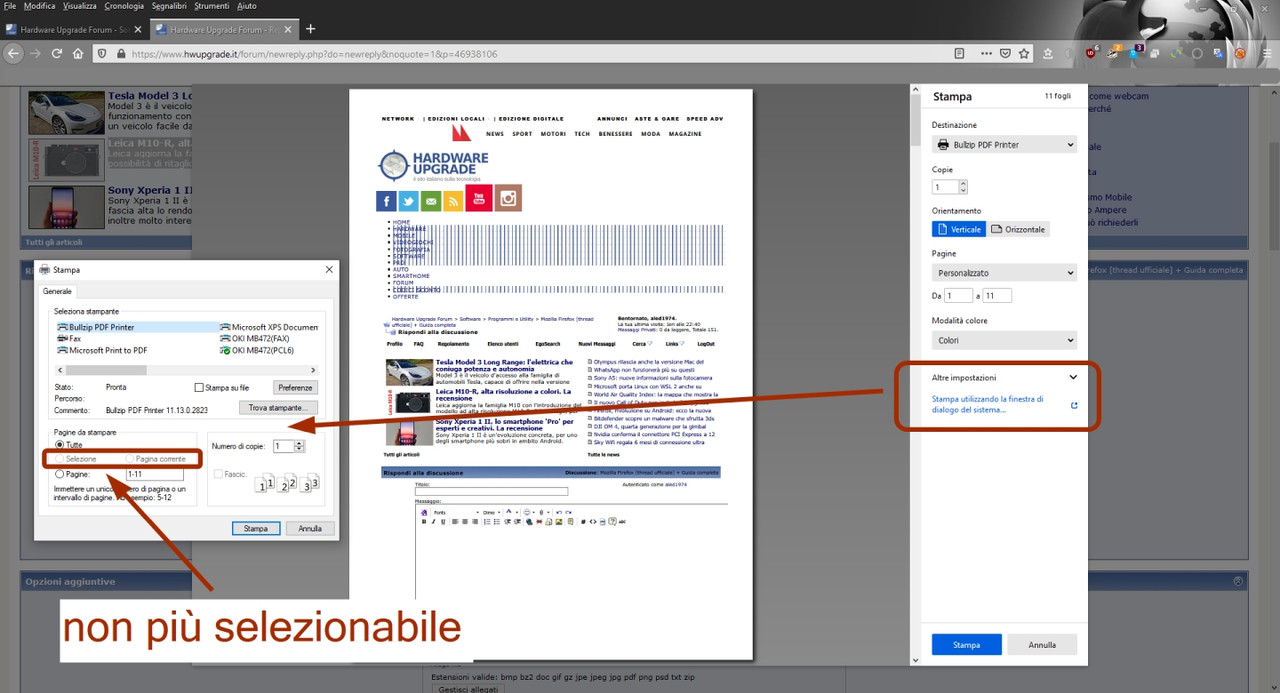
Task: Select the 'Generale' tab in Stampa dialog
Action: [58, 291]
